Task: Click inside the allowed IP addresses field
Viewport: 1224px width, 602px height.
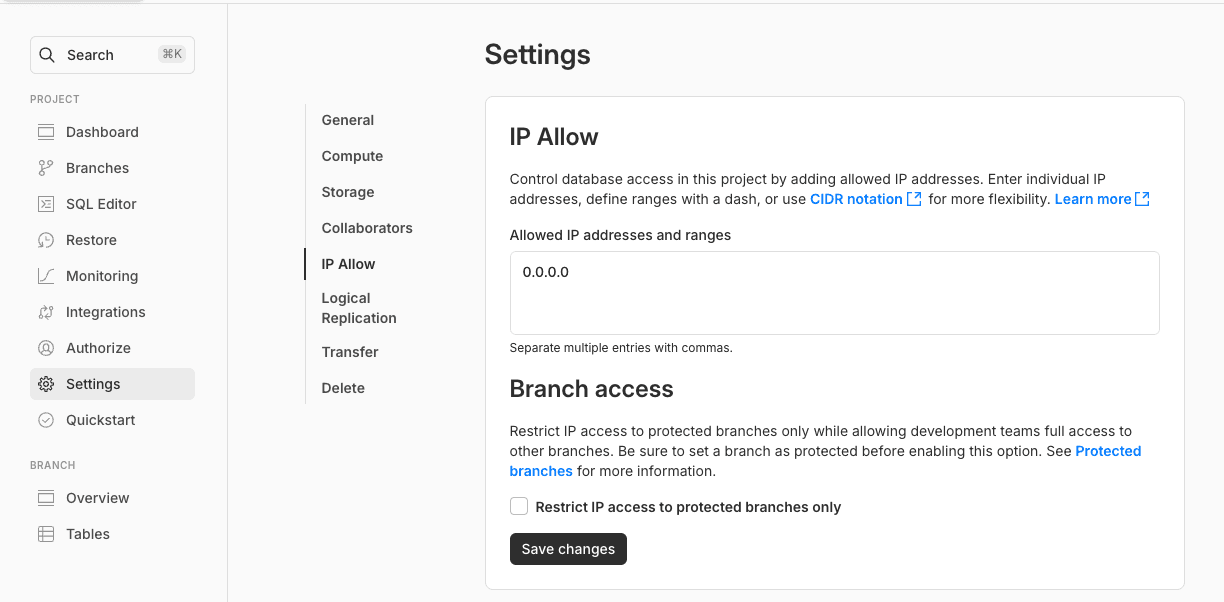Action: click(x=835, y=290)
